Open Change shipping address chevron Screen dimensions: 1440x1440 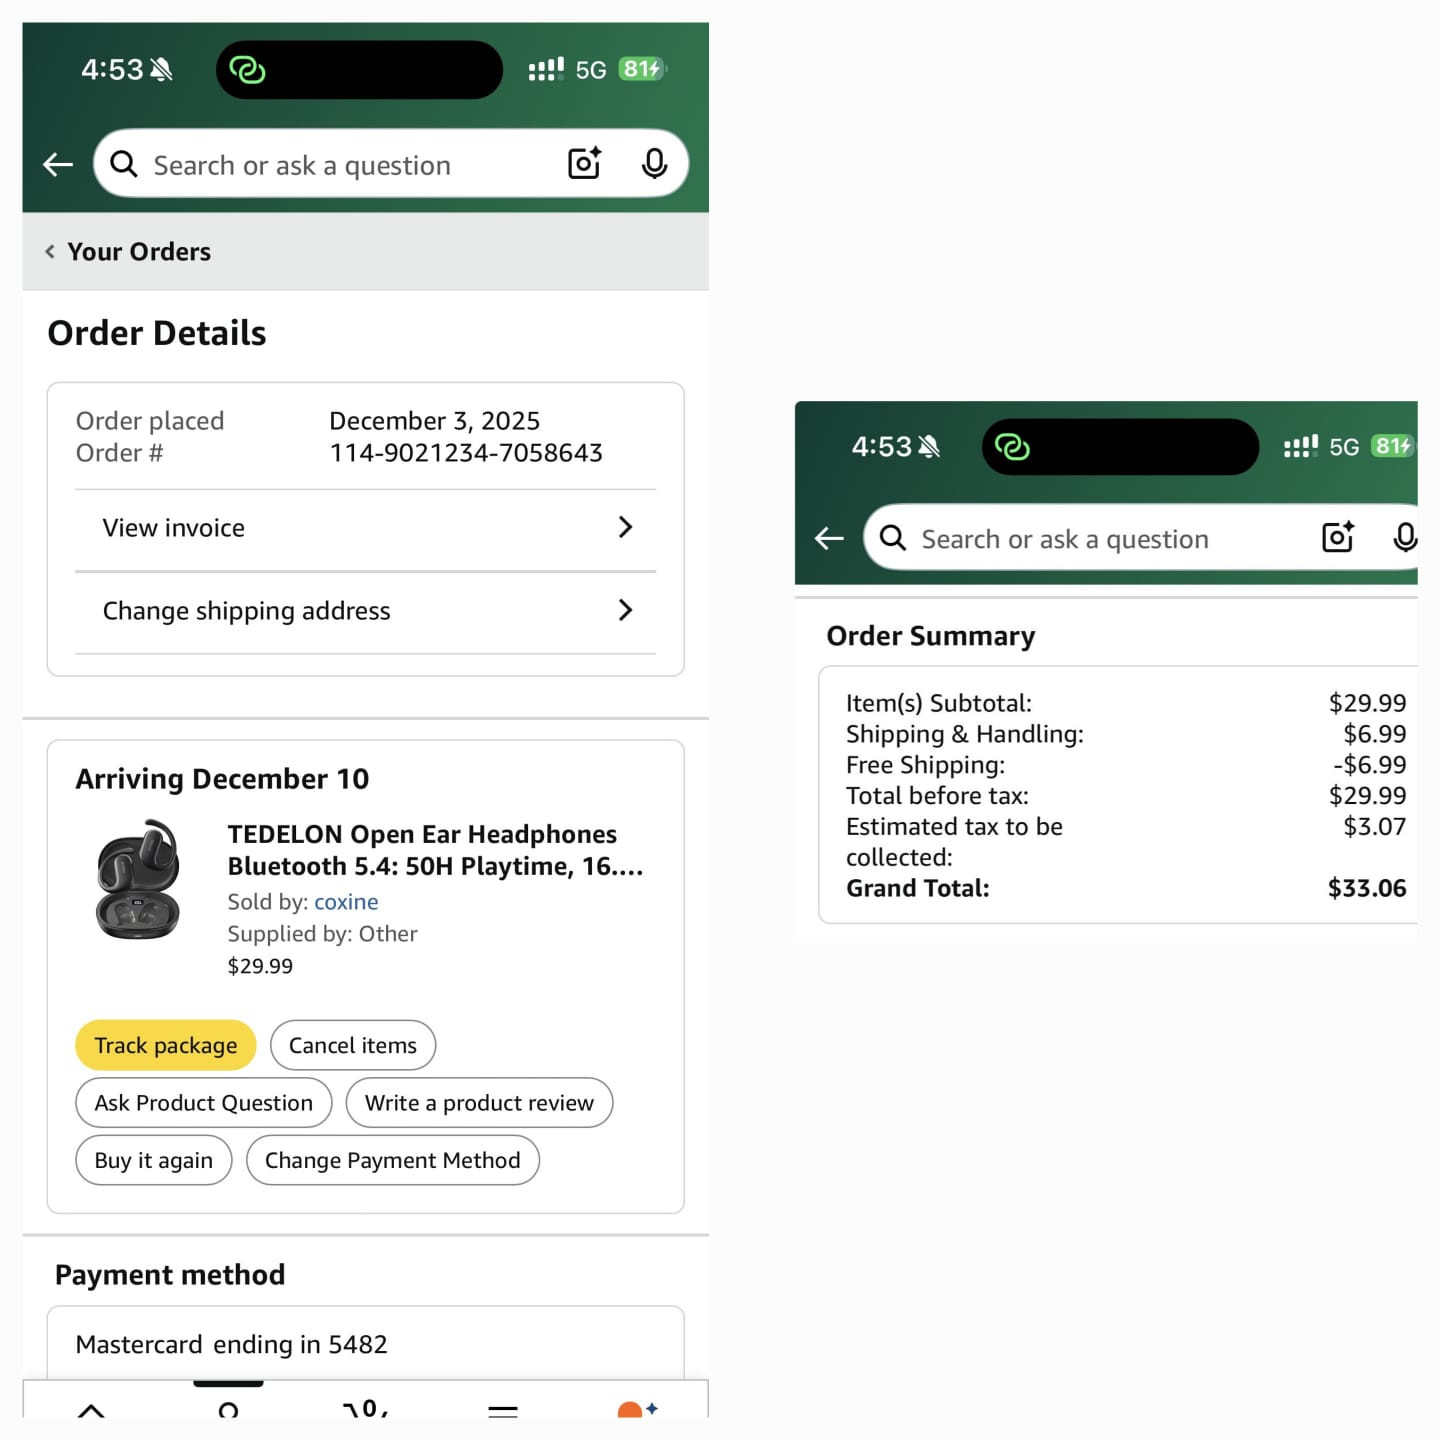click(625, 610)
